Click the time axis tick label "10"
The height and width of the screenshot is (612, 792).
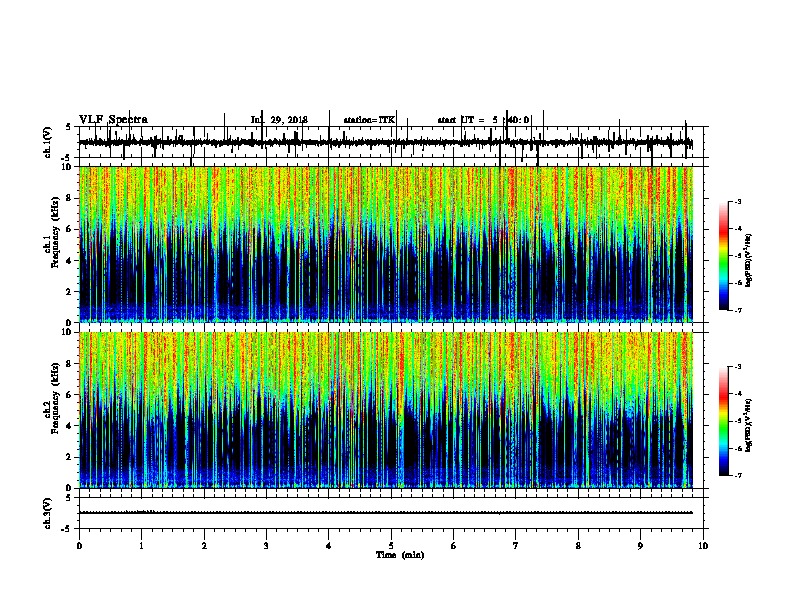click(x=703, y=546)
